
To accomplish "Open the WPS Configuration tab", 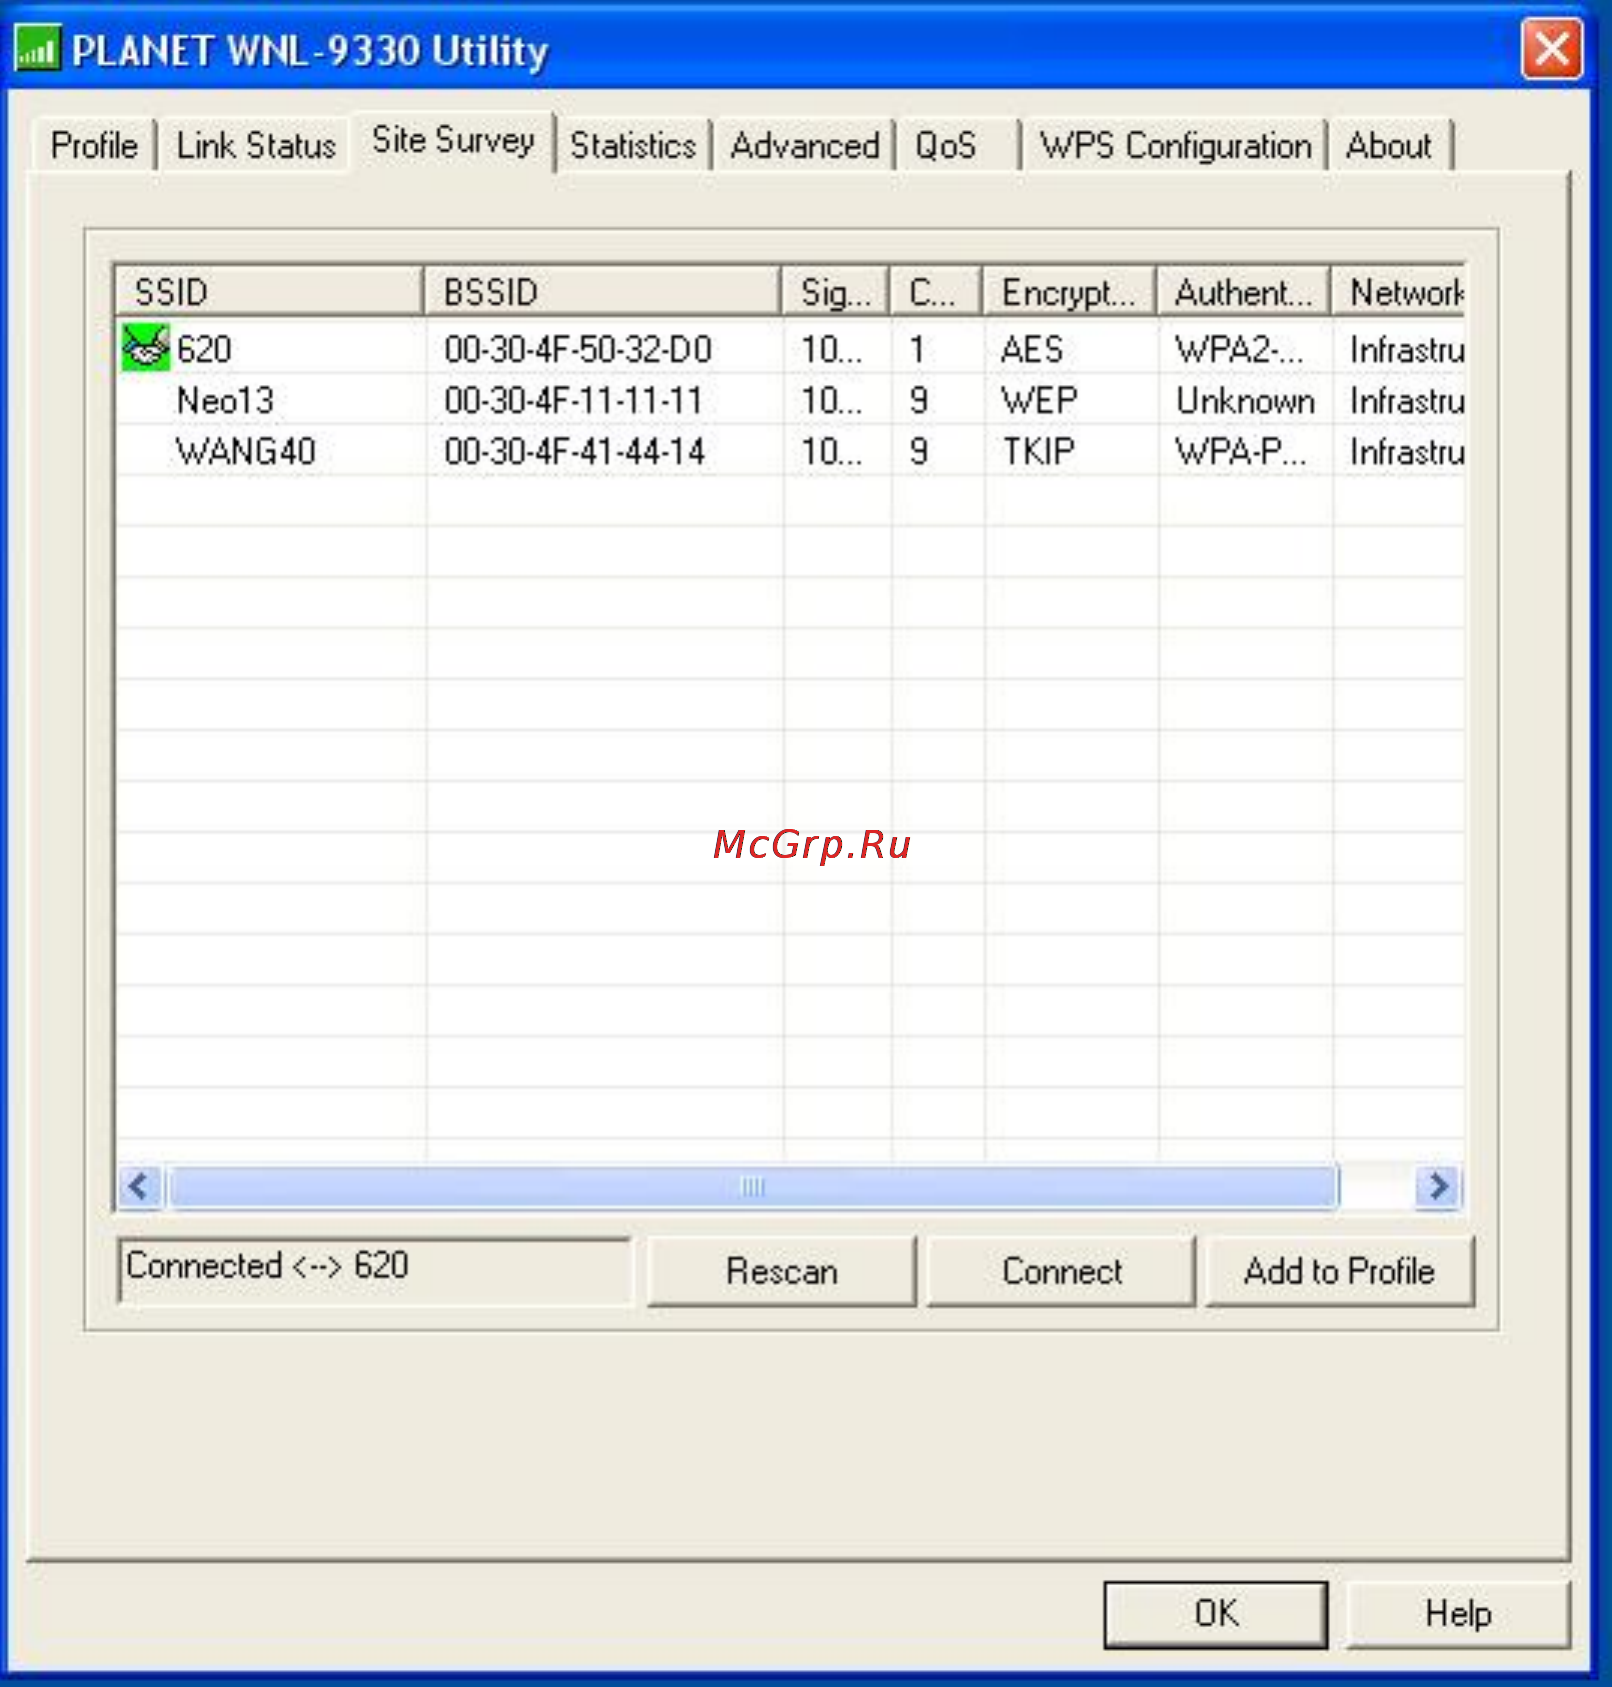I will click(1175, 146).
